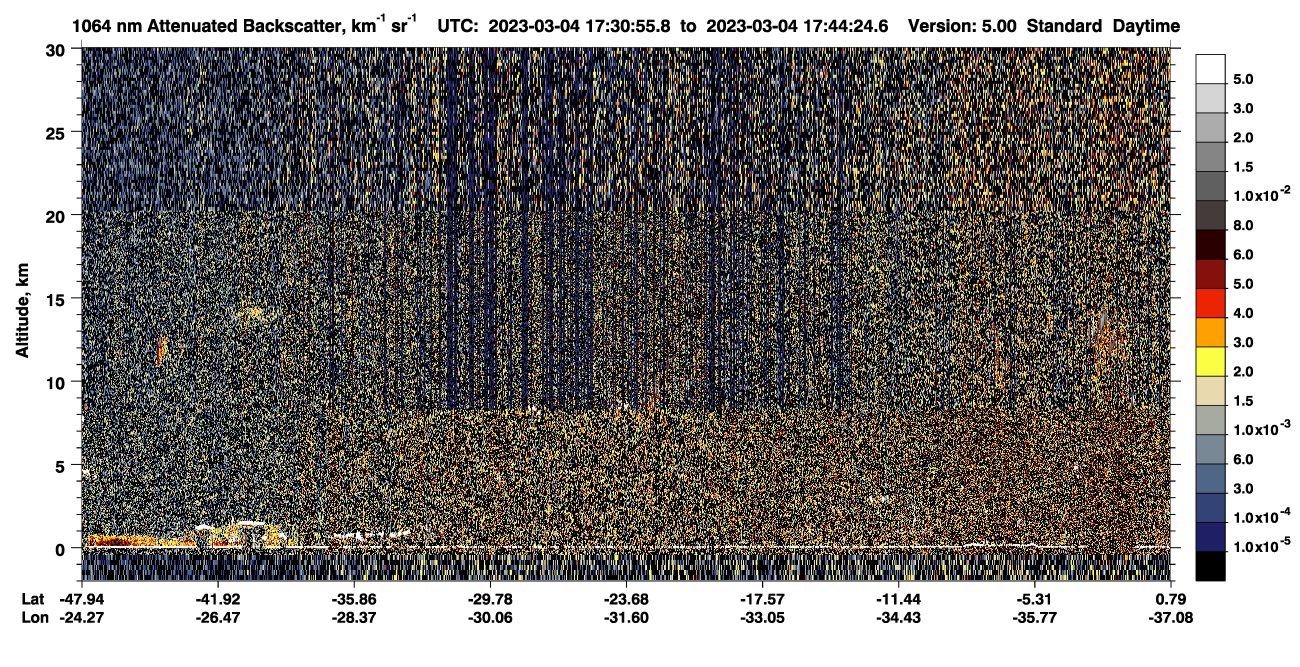The image size is (1300, 667).
Task: Click the '1.0x10-2' colorbar label
Action: tap(1261, 194)
